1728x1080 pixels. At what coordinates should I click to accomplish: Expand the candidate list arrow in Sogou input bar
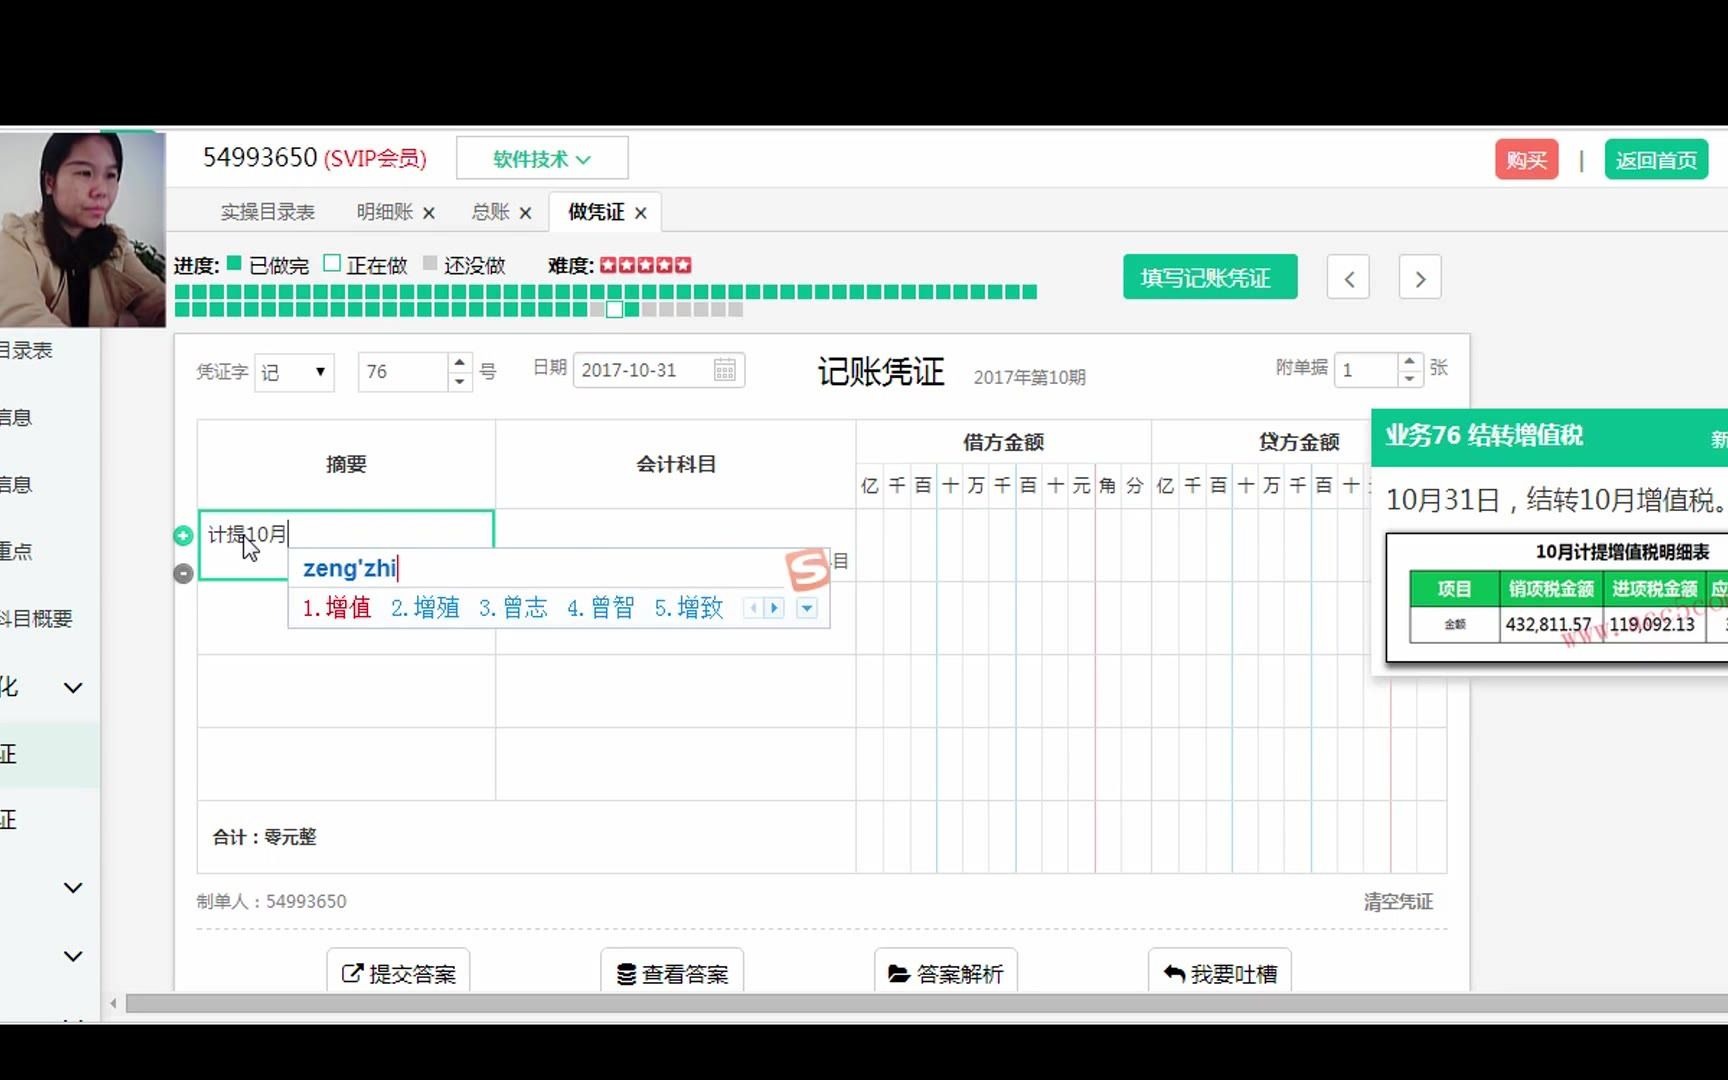pos(806,608)
